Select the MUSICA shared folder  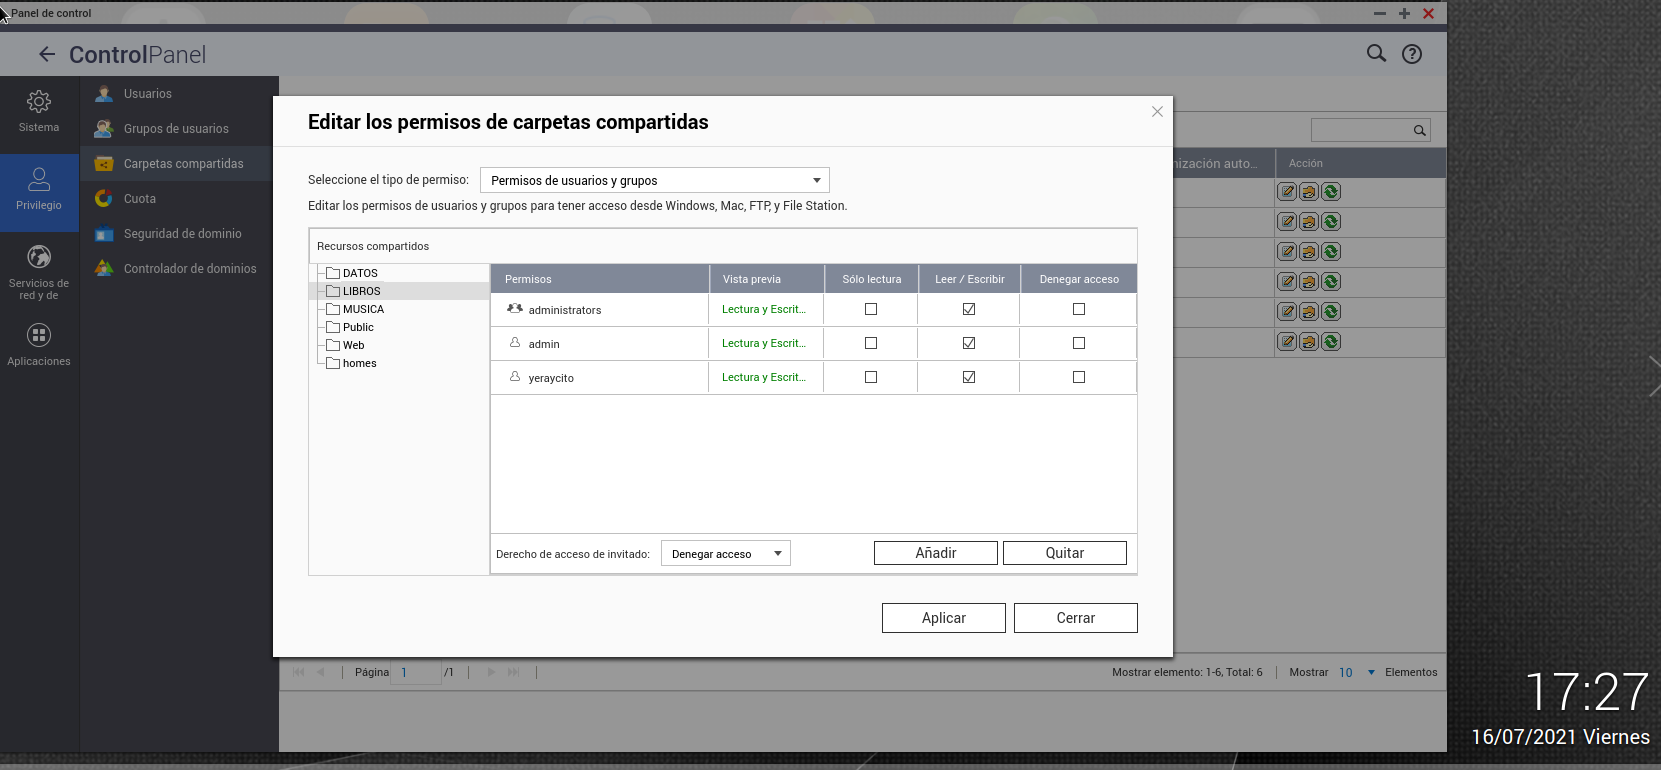click(363, 309)
